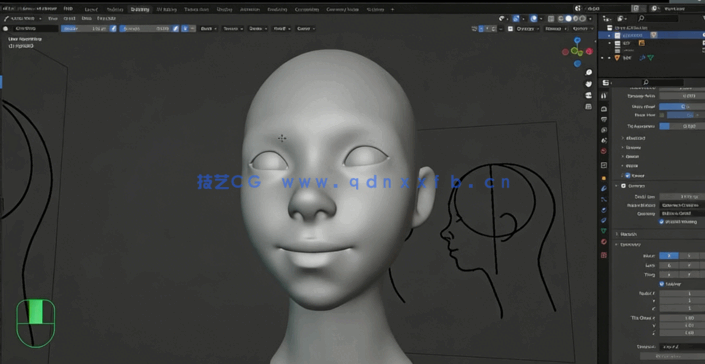This screenshot has width=705, height=364.
Task: Switch to the Shading workspace tab
Action: click(224, 9)
